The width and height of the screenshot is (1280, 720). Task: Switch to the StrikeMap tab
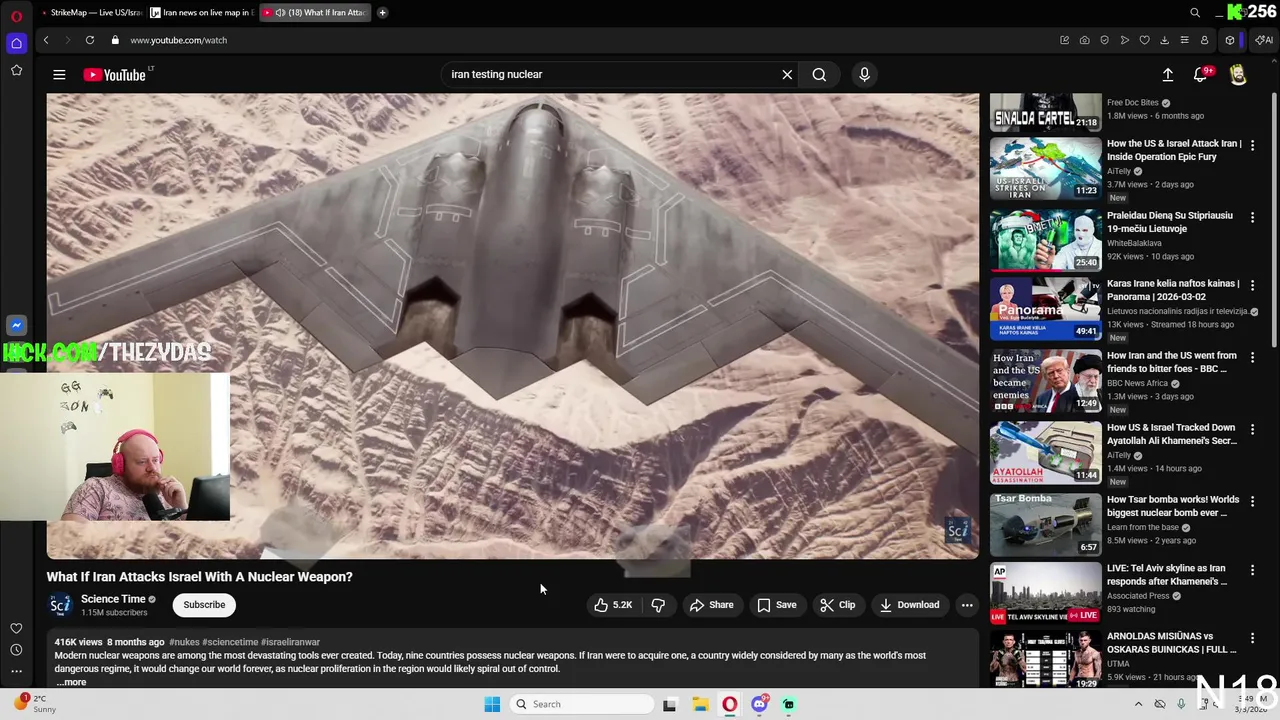click(x=94, y=13)
